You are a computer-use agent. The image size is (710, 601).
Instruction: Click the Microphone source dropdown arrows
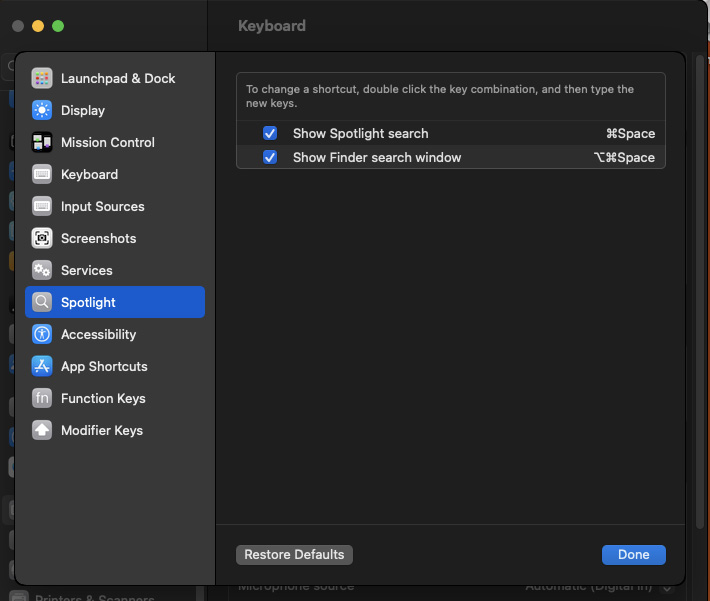667,588
